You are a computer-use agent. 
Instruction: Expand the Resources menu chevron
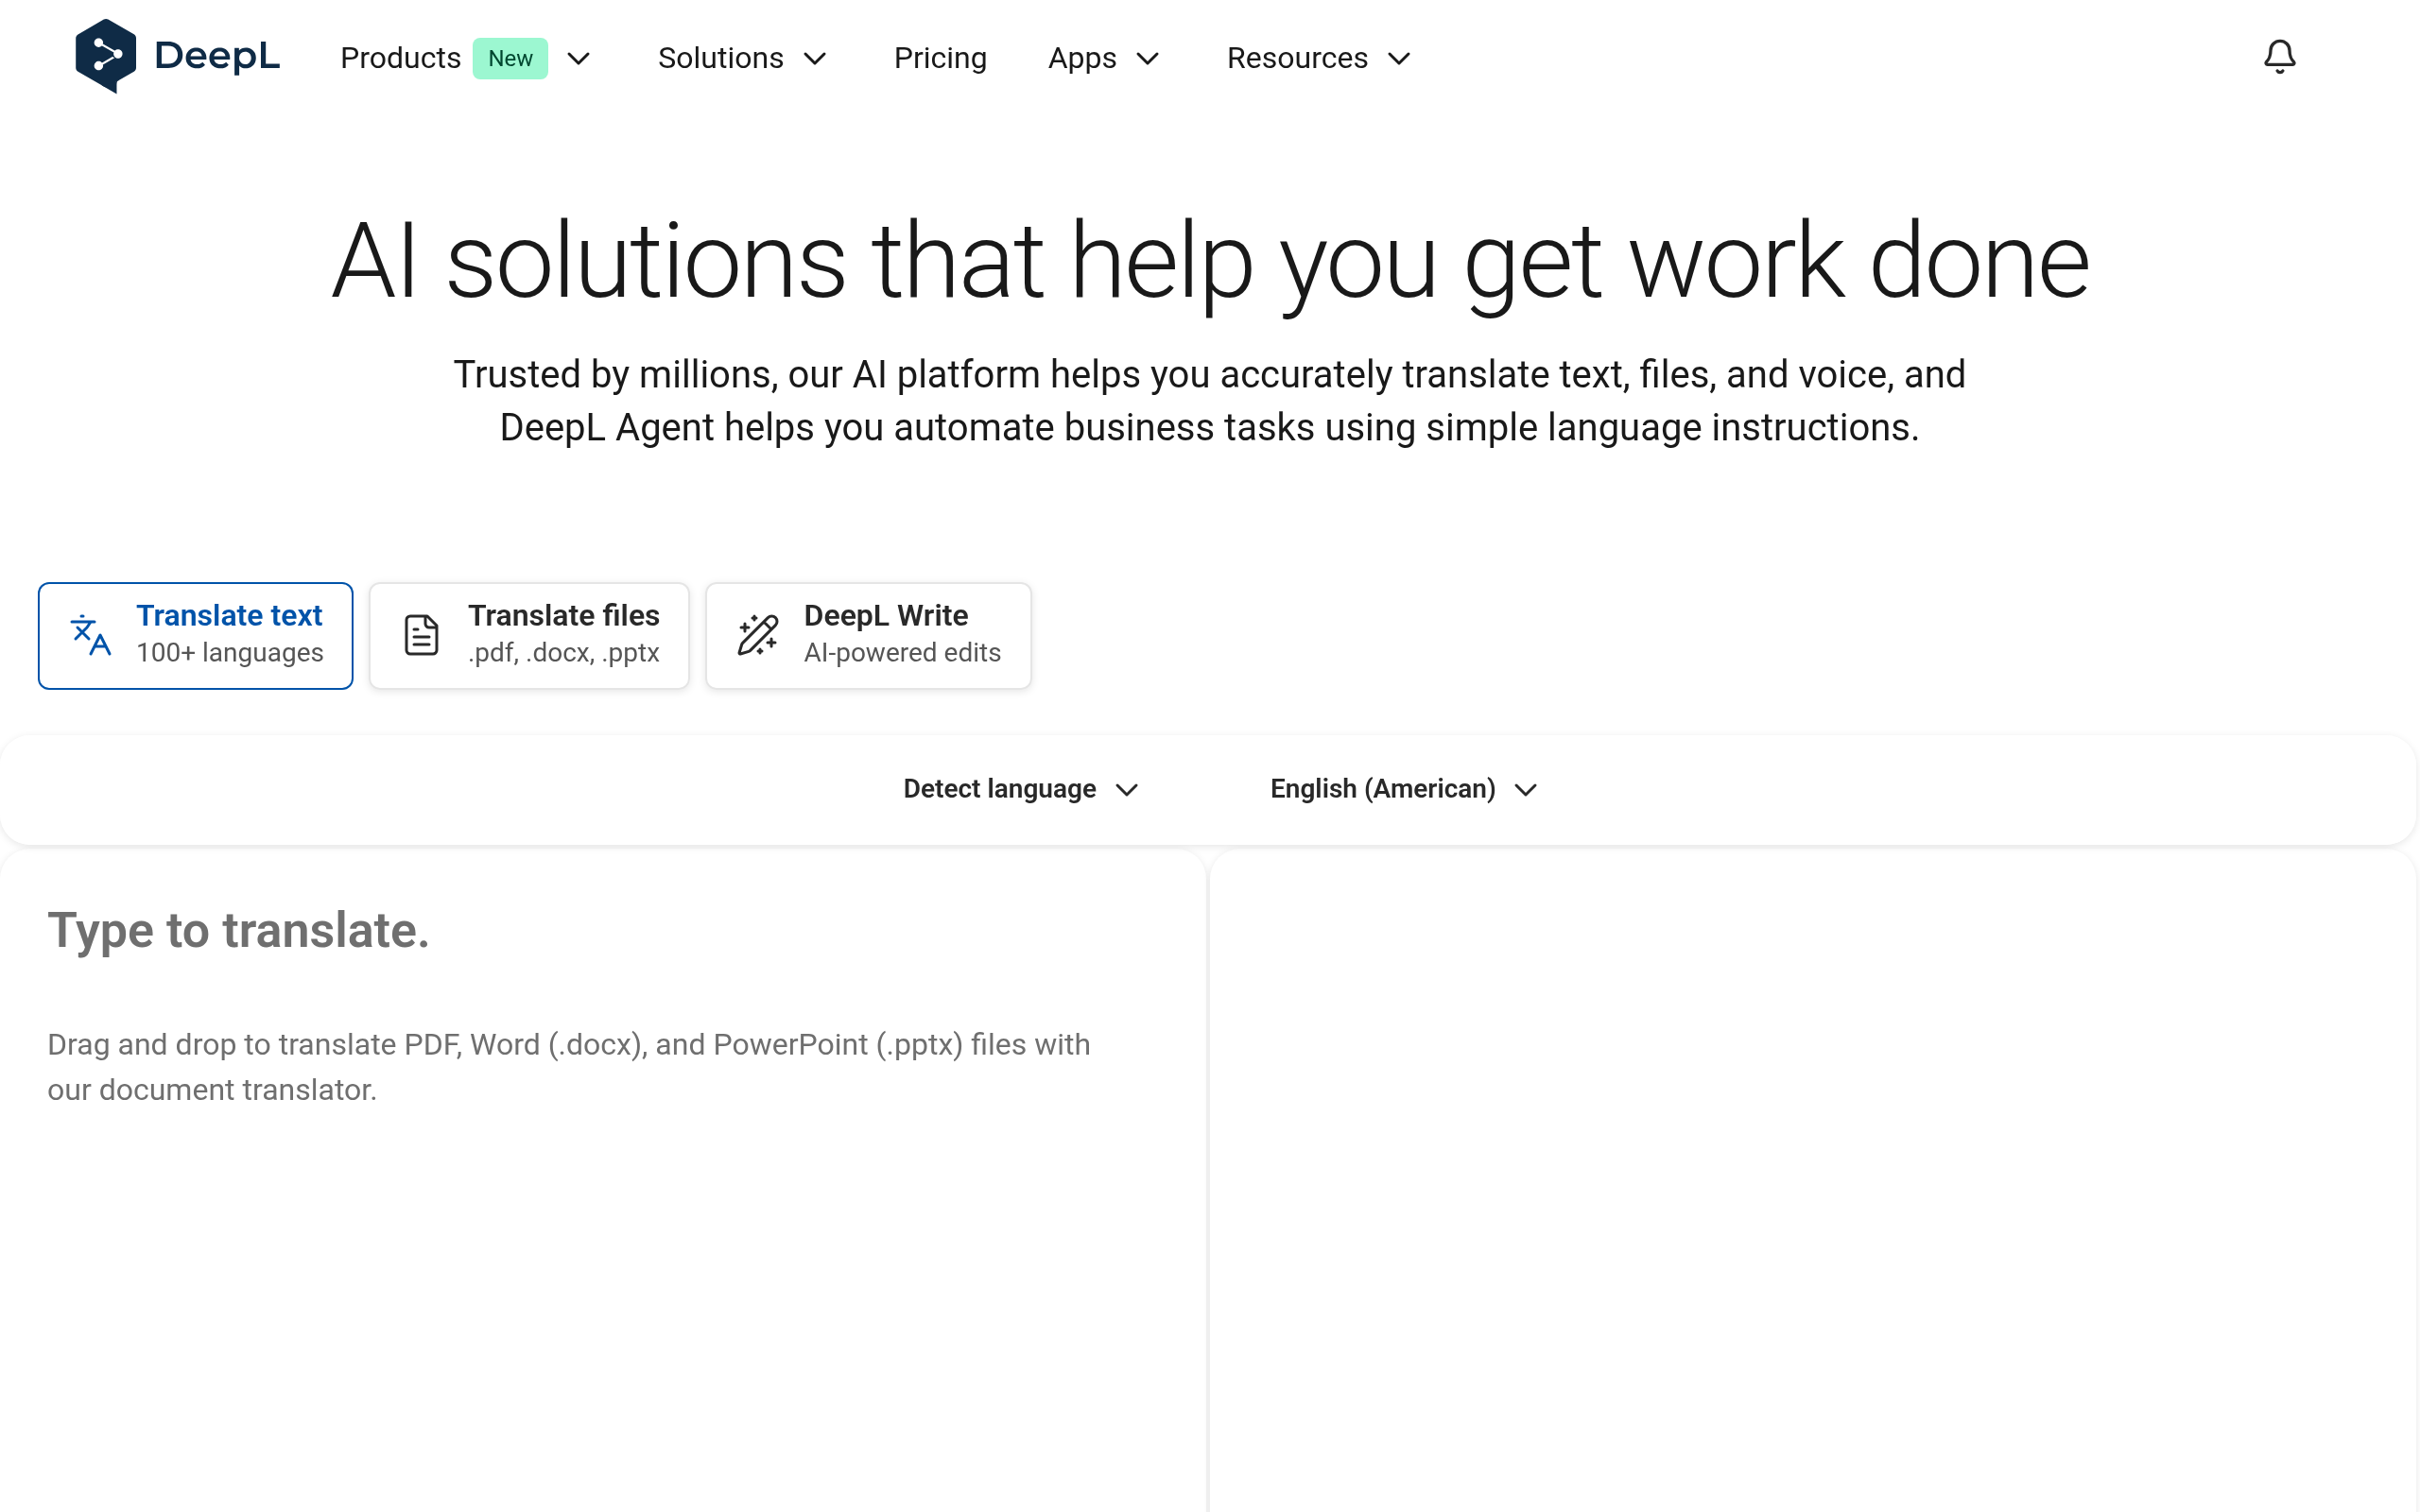(x=1399, y=59)
